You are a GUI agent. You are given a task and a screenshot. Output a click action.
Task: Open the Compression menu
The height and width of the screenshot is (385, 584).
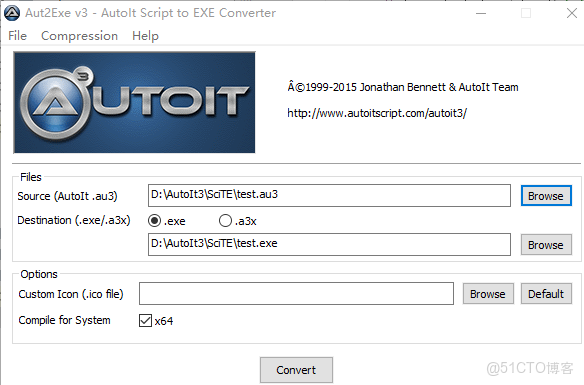[x=79, y=36]
